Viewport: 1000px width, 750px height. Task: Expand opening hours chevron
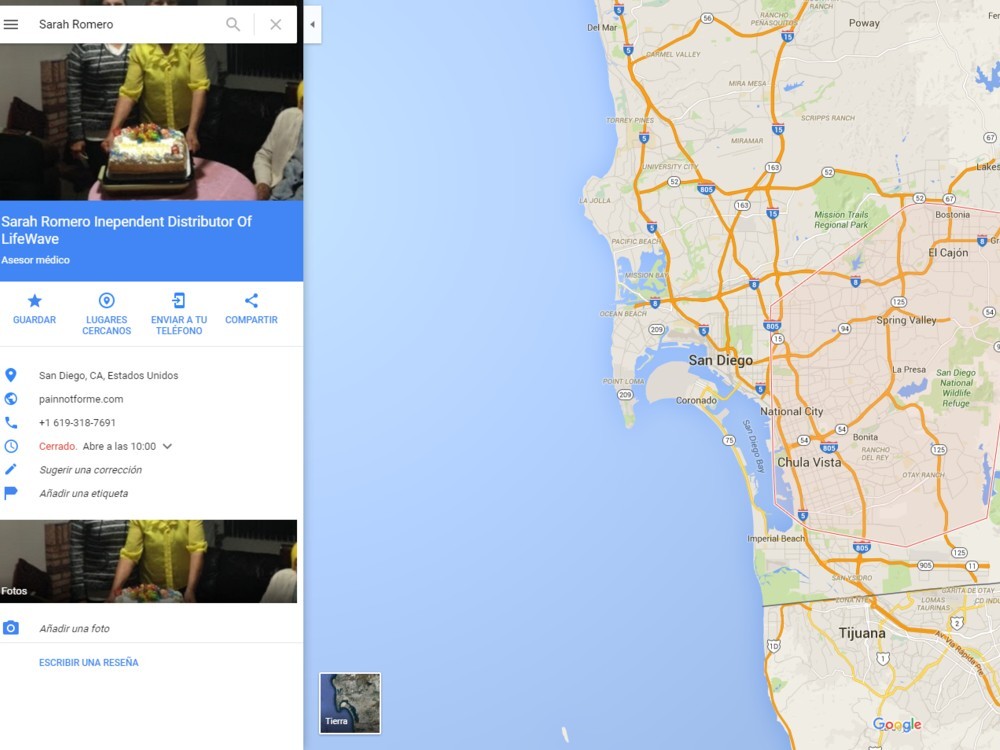click(167, 446)
